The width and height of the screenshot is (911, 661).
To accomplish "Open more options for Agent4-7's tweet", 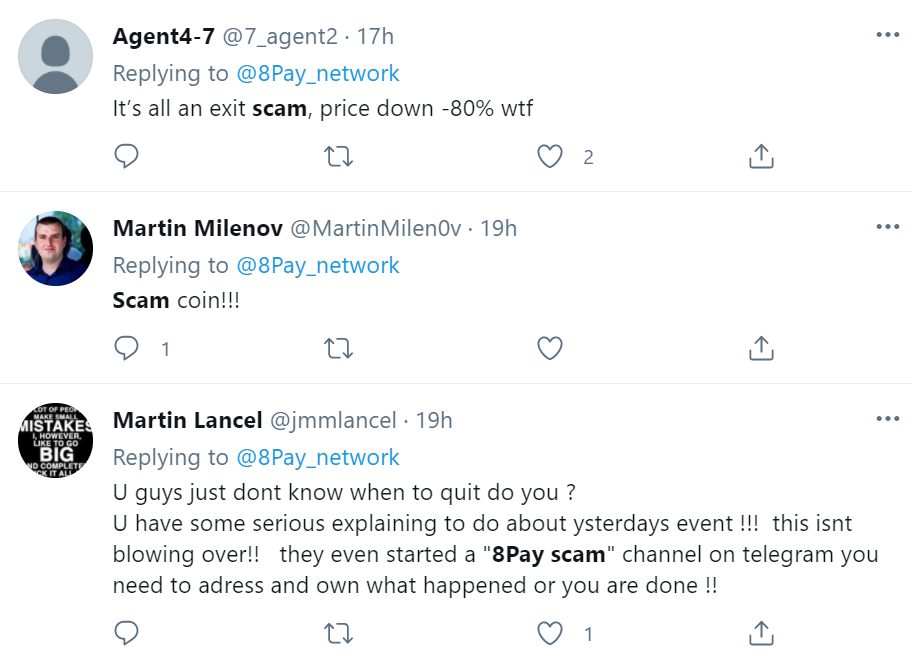I will tap(888, 35).
